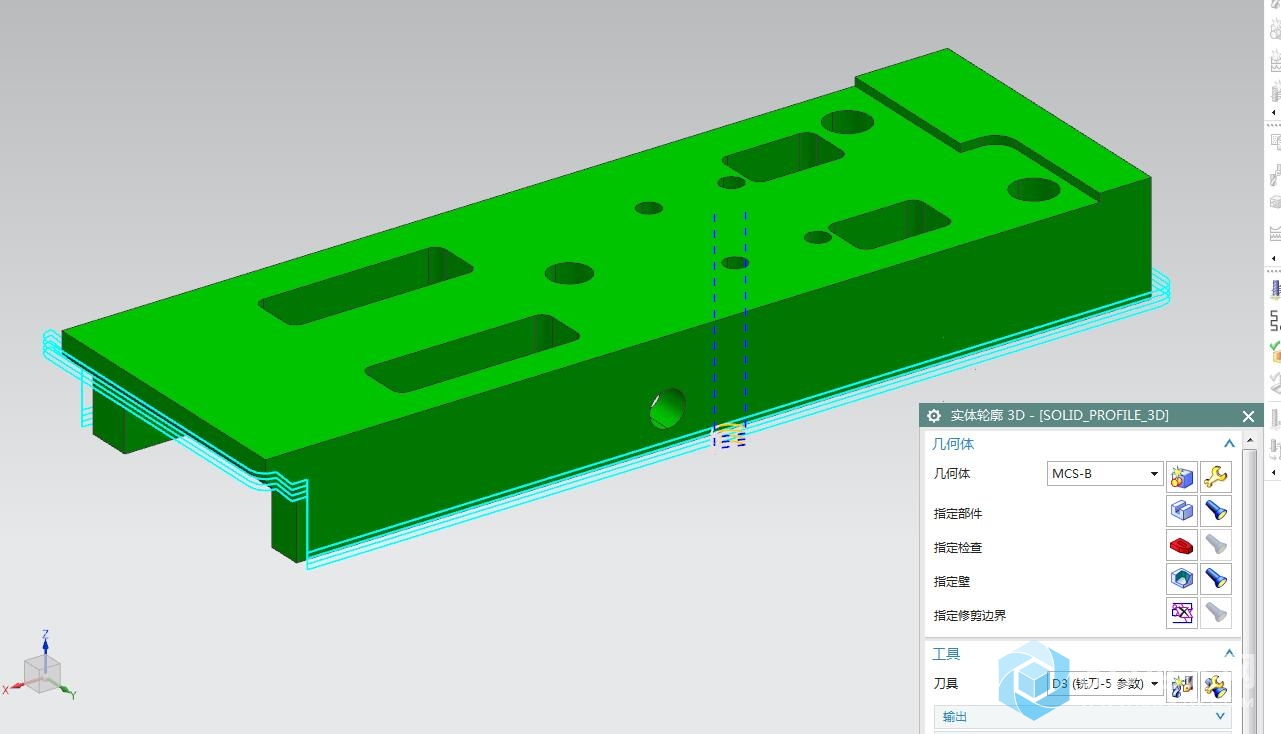1281x734 pixels.
Task: Click the edit tool wrench icon
Action: tap(1216, 686)
